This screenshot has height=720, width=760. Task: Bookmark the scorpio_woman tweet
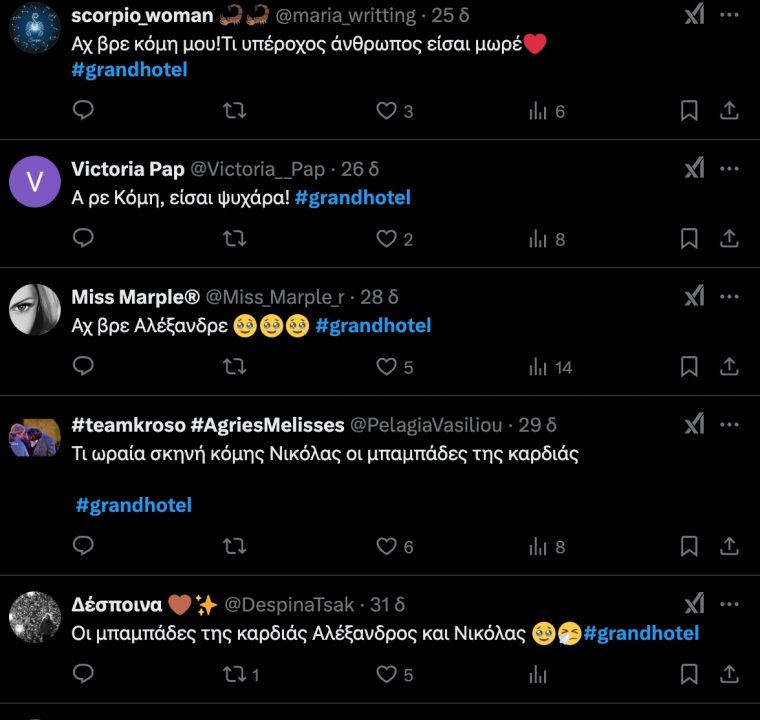pos(689,111)
